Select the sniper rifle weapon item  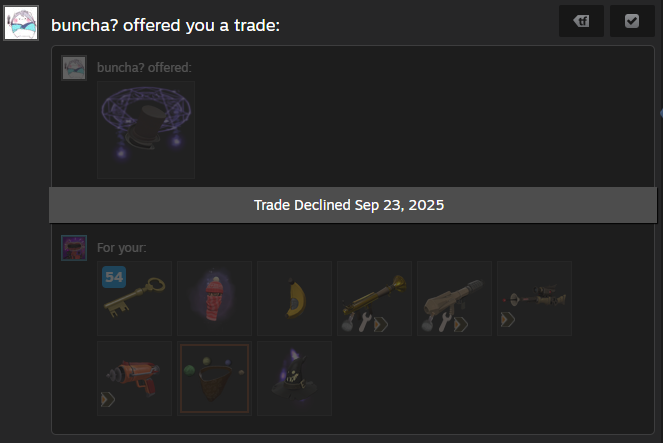click(534, 298)
